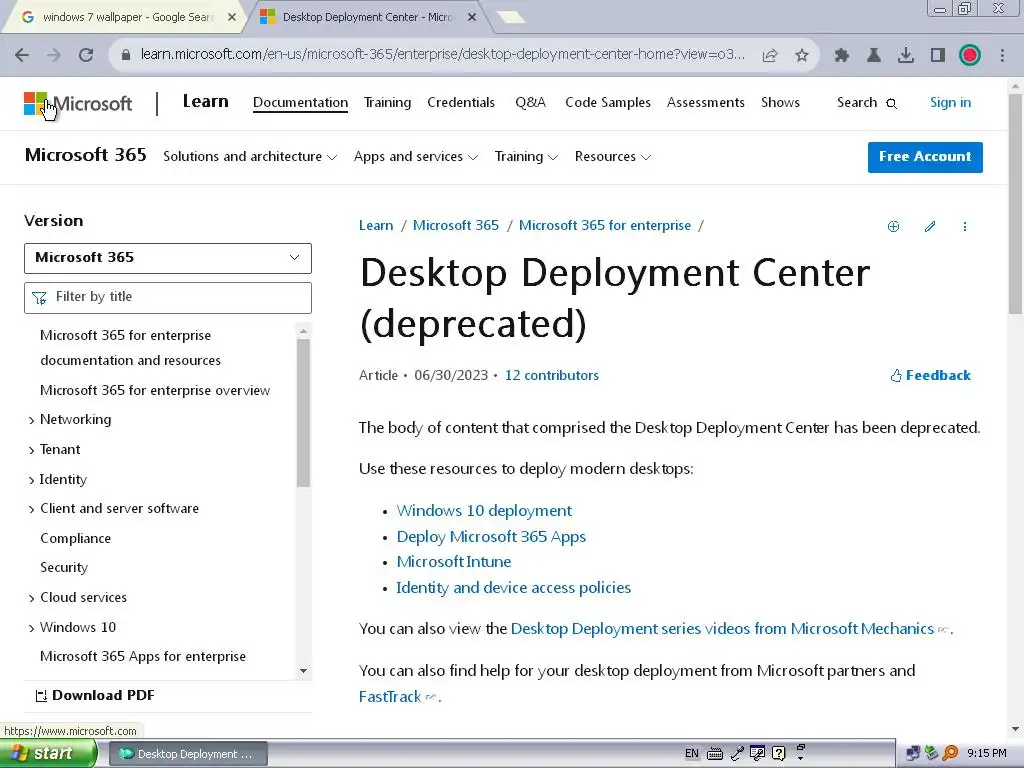Open the Version Microsoft 365 combo box
This screenshot has height=768, width=1024.
168,258
